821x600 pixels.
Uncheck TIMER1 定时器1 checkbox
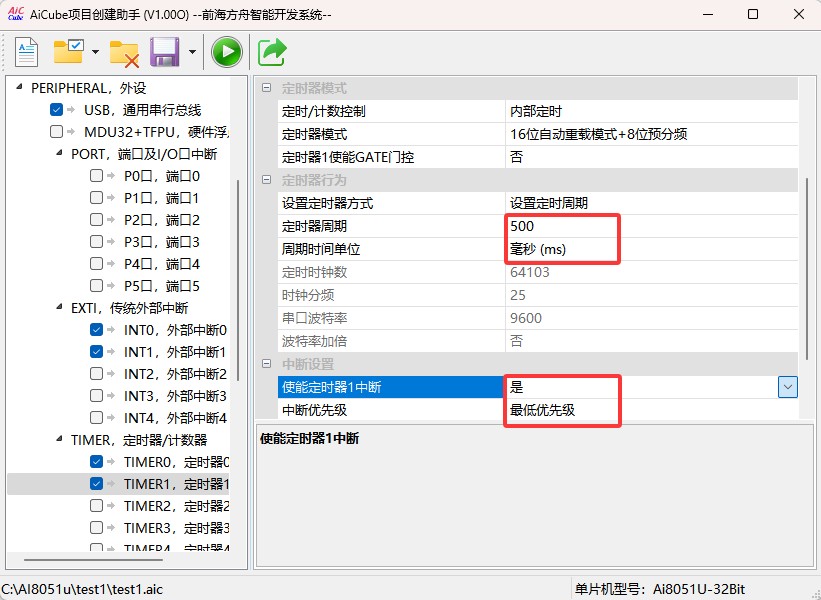[x=96, y=483]
